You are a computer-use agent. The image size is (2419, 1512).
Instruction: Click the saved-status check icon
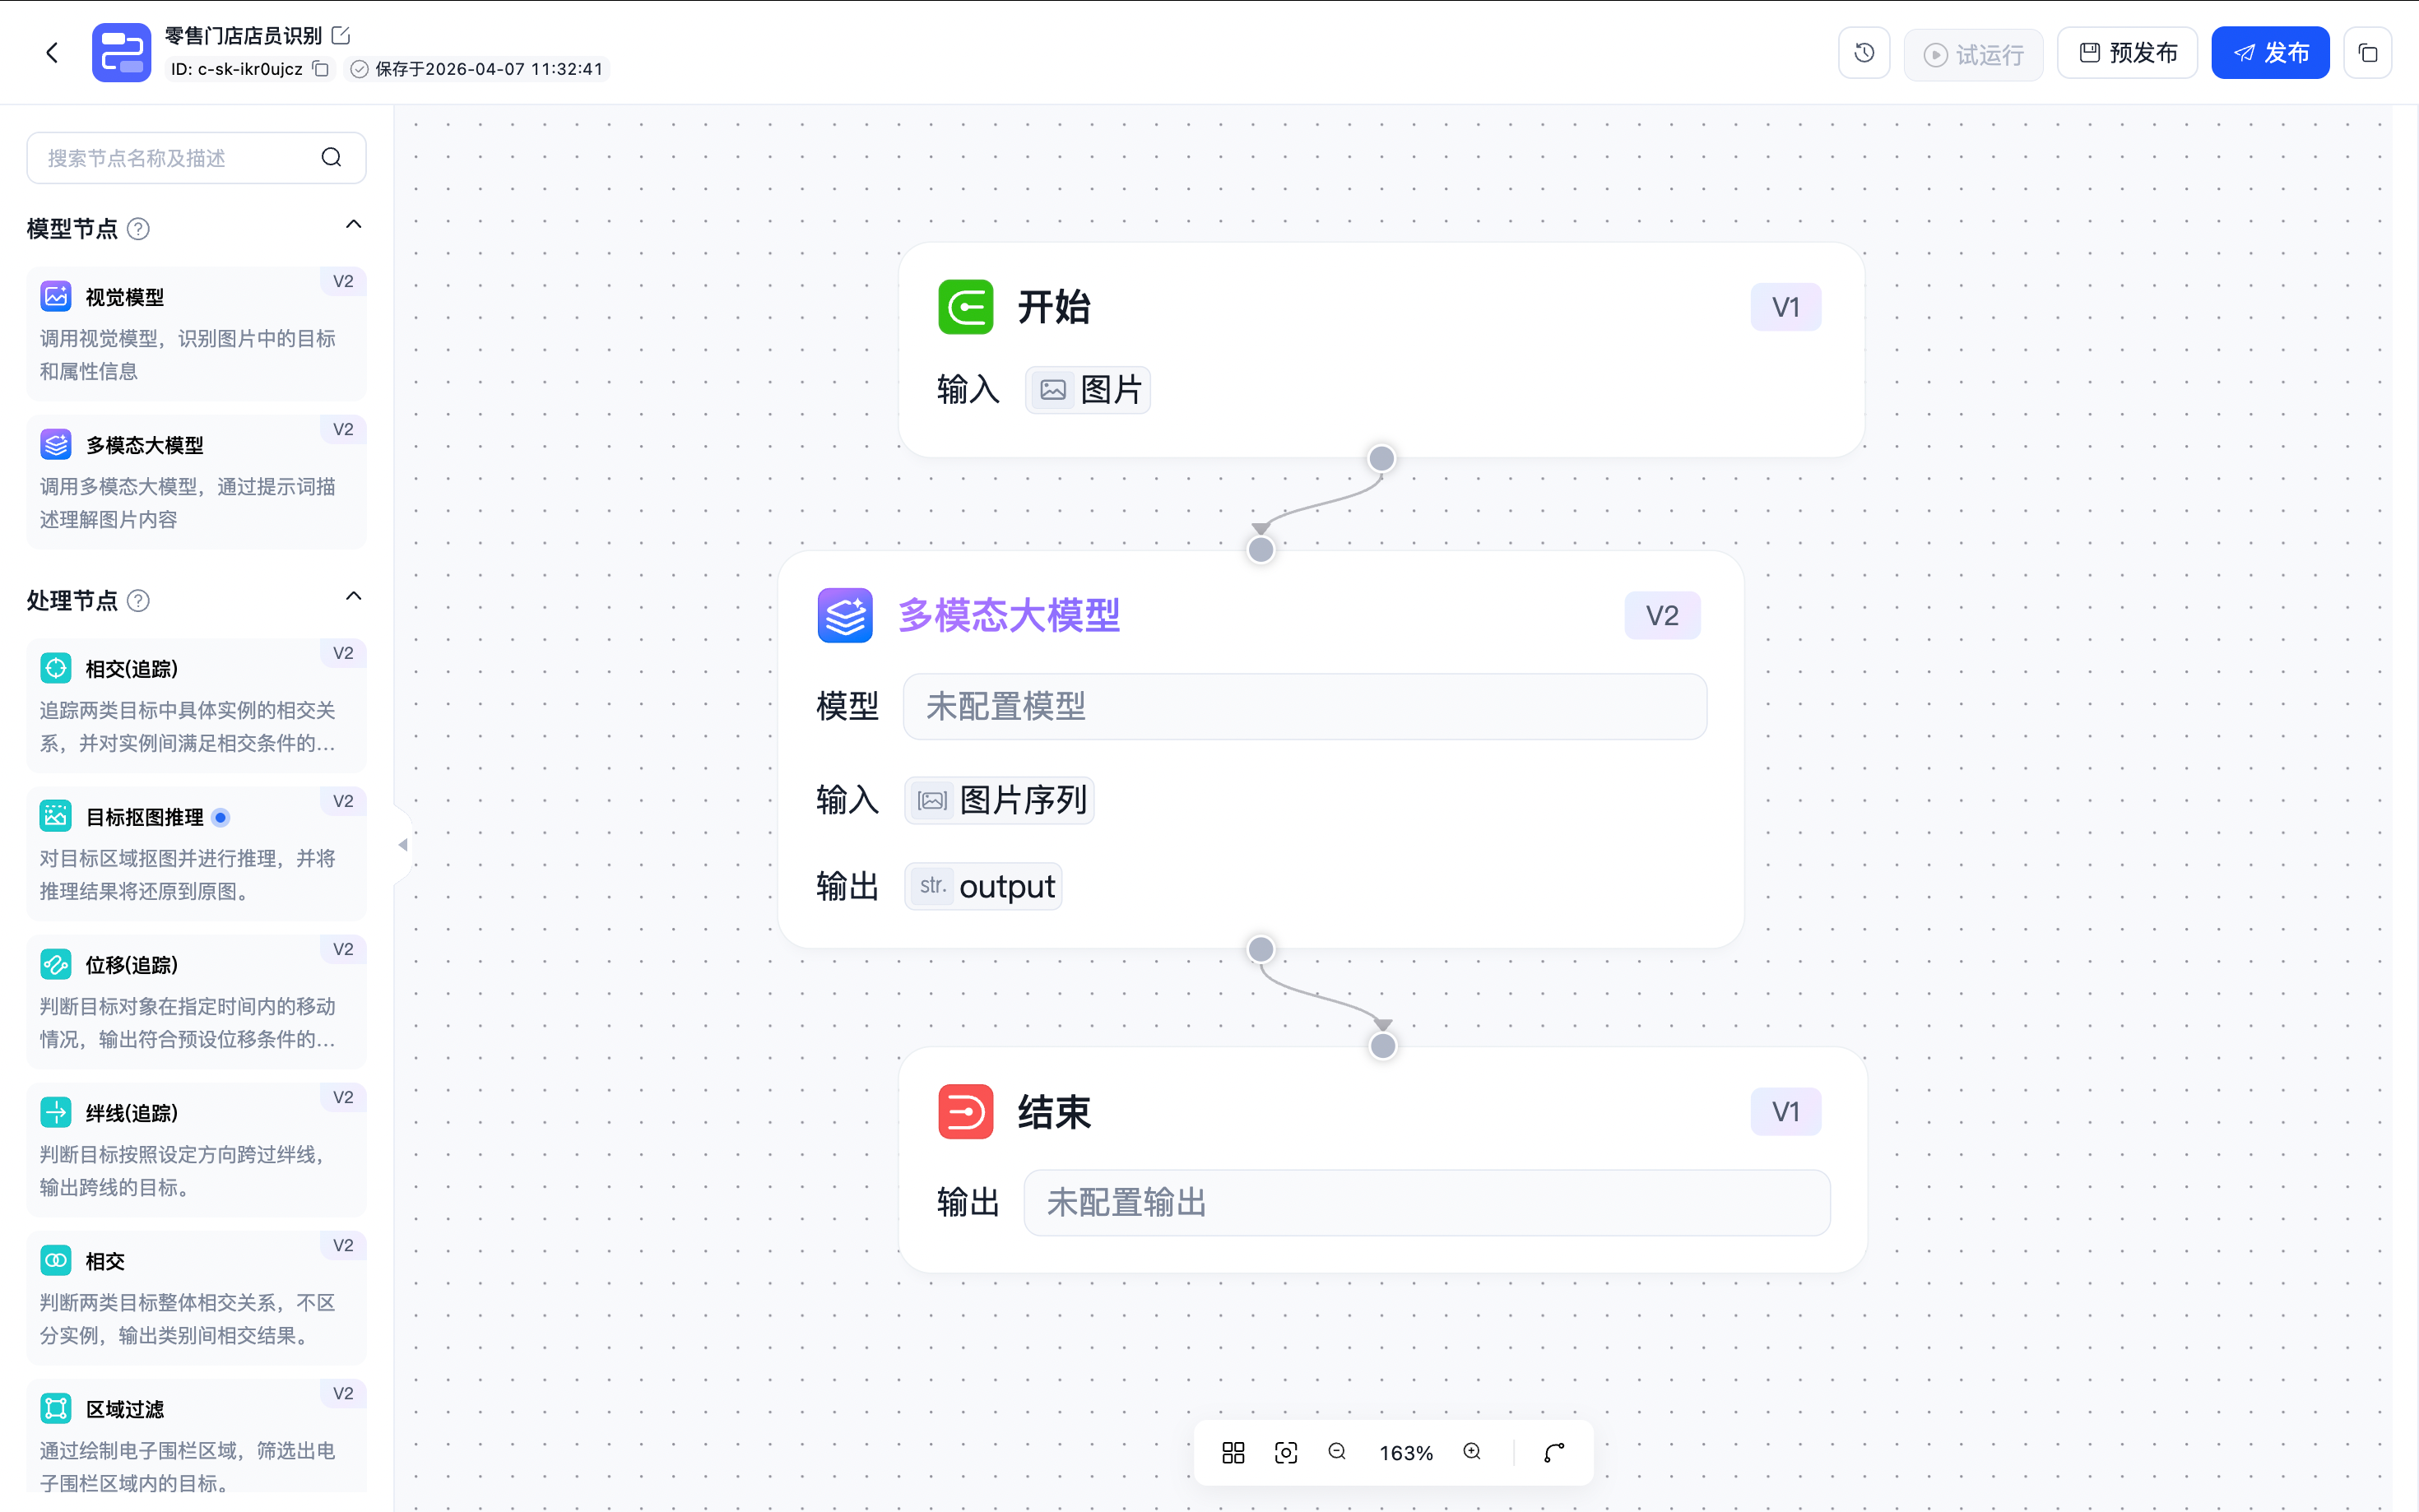click(x=359, y=69)
